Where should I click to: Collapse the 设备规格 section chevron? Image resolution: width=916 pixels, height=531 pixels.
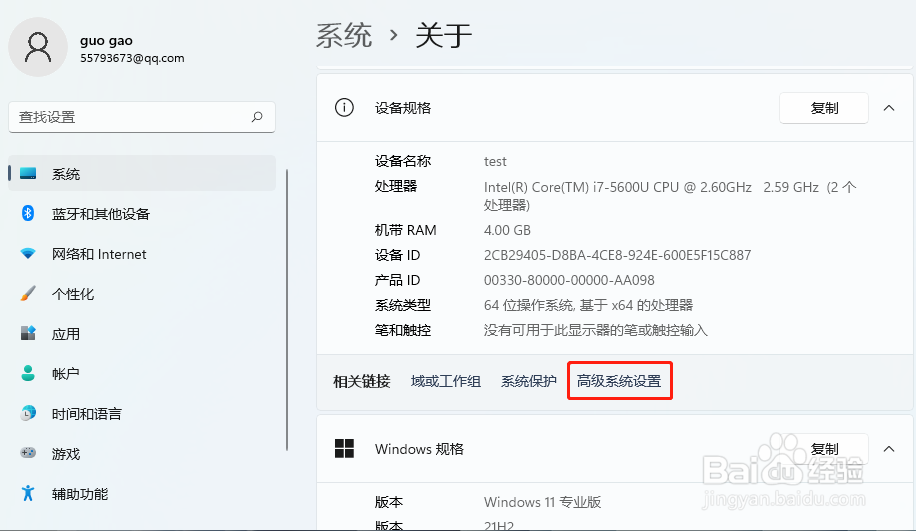point(889,108)
